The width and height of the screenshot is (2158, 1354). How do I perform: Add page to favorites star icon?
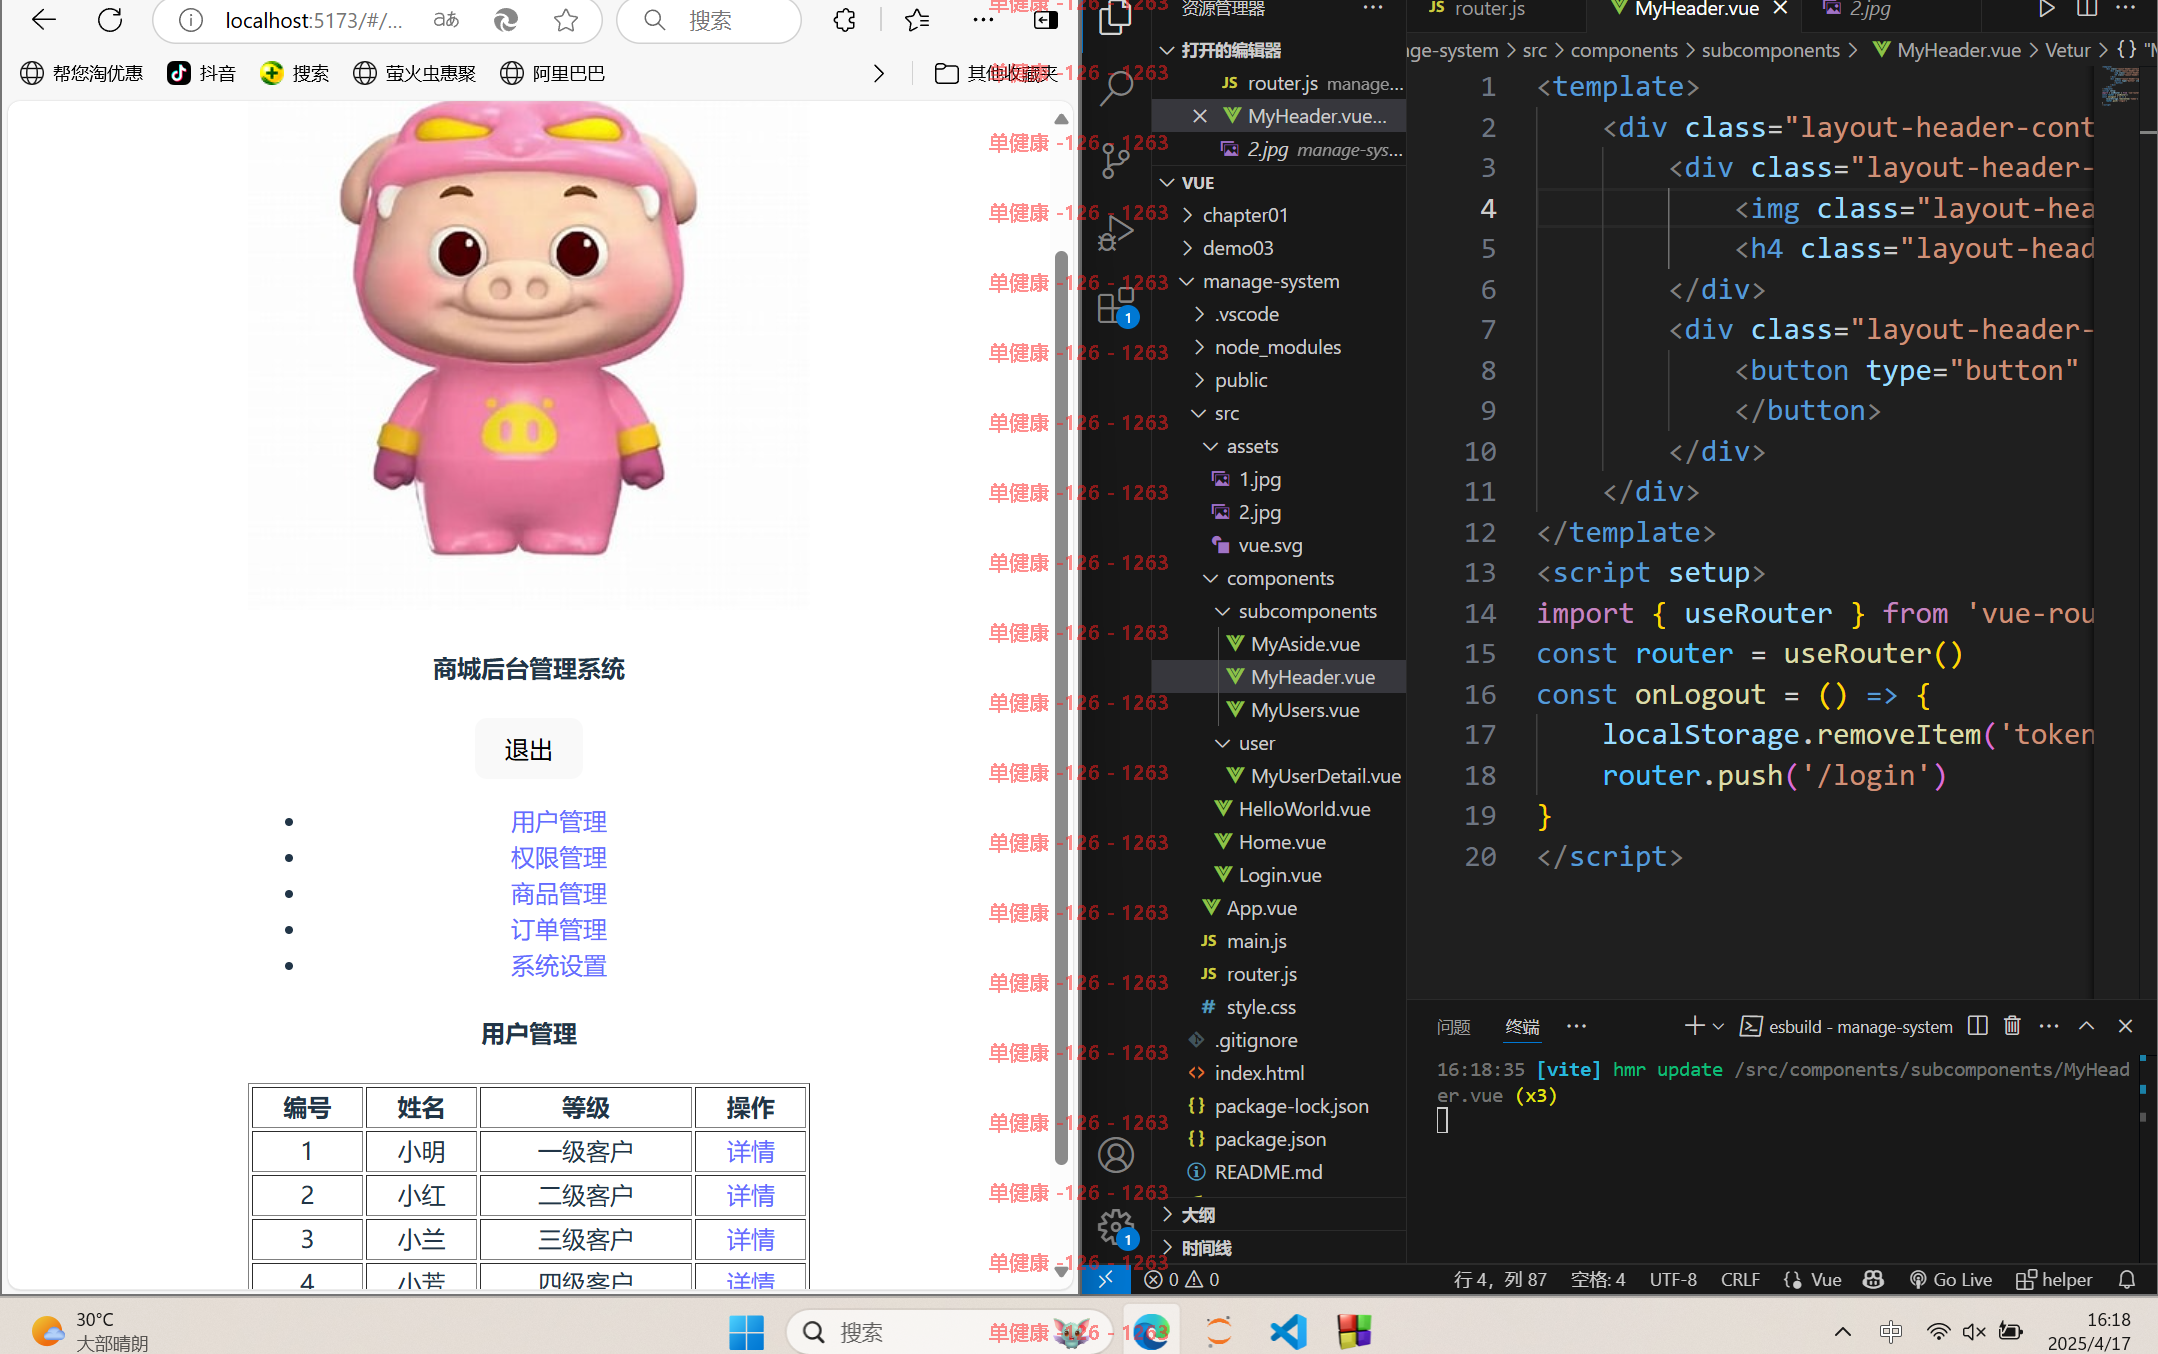coord(566,20)
